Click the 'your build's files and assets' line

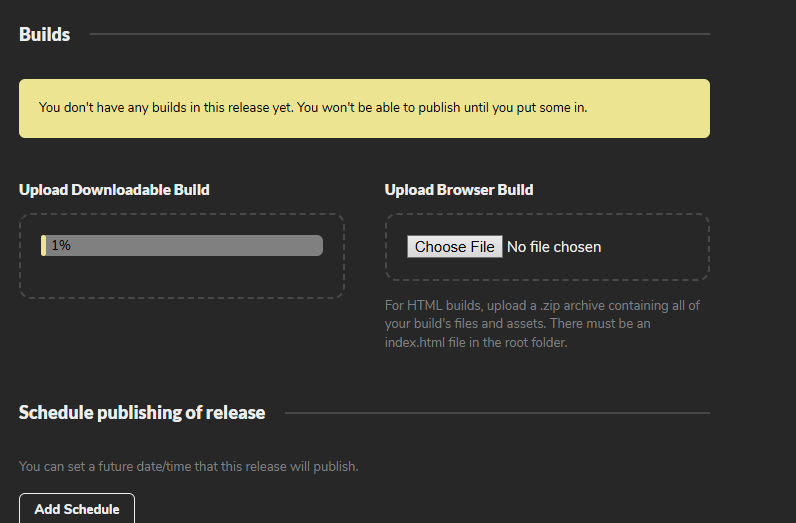(x=517, y=324)
